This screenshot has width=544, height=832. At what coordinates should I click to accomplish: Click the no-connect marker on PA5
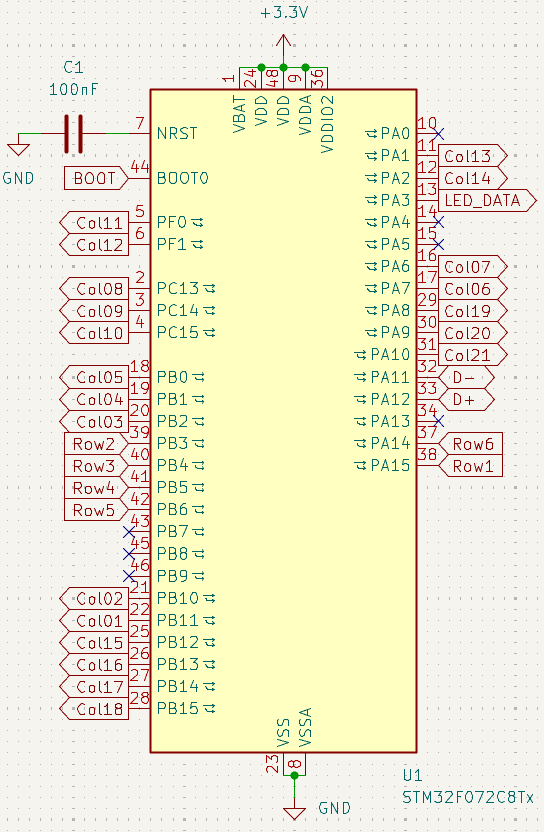click(438, 244)
